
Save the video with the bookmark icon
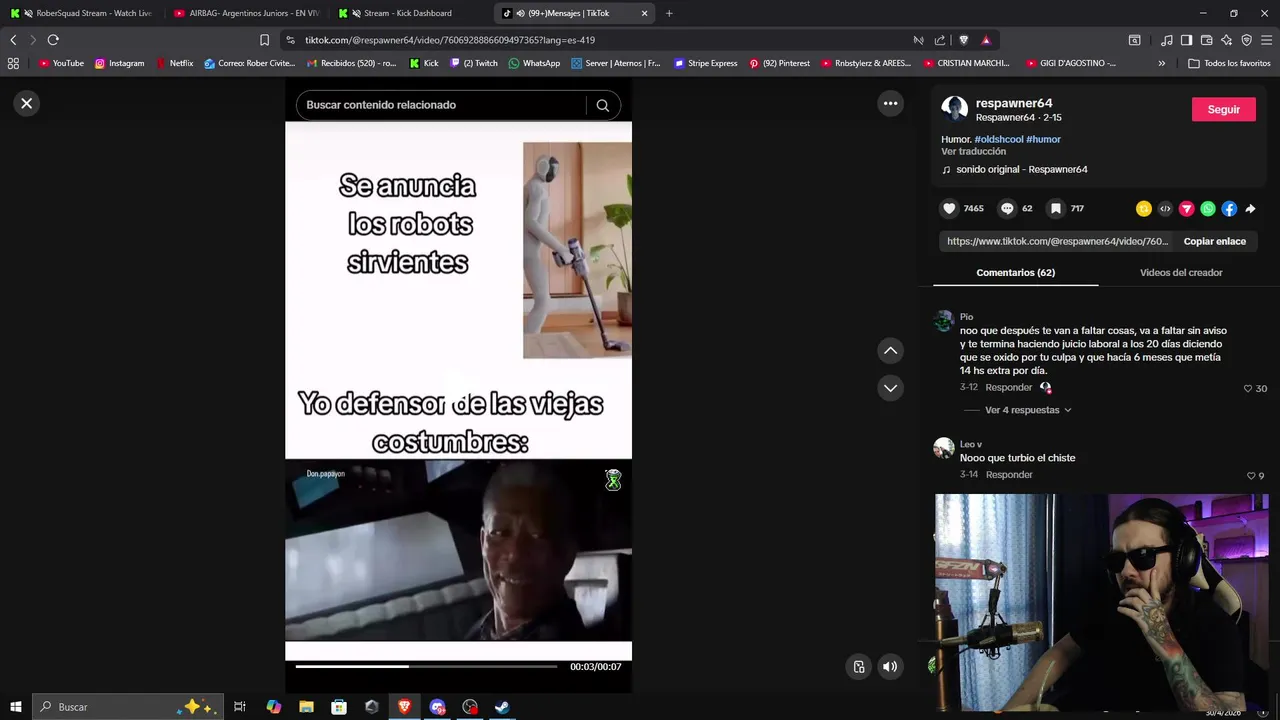click(1055, 208)
